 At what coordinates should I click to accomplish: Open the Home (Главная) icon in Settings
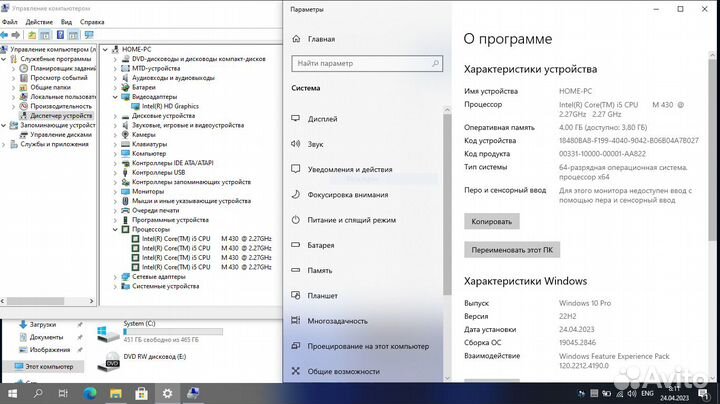click(x=296, y=39)
